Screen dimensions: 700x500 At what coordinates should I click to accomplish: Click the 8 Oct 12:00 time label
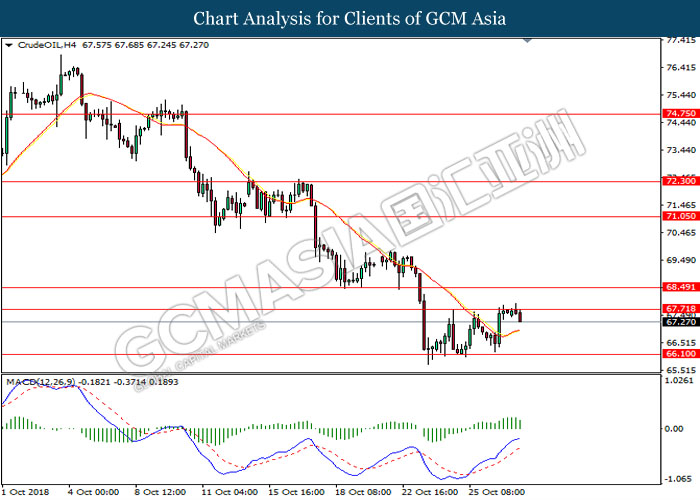160,492
